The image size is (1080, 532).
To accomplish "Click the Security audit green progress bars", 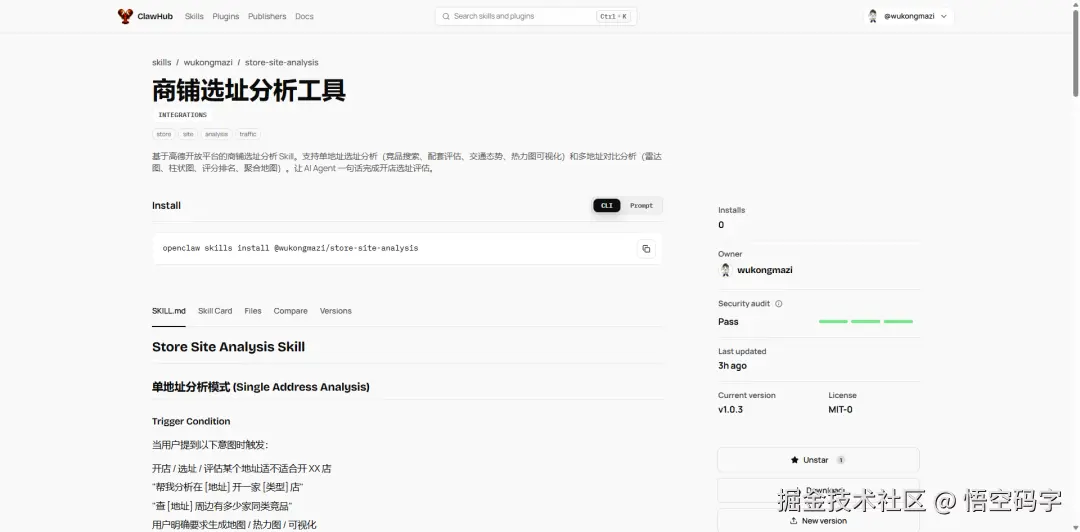I will 866,322.
